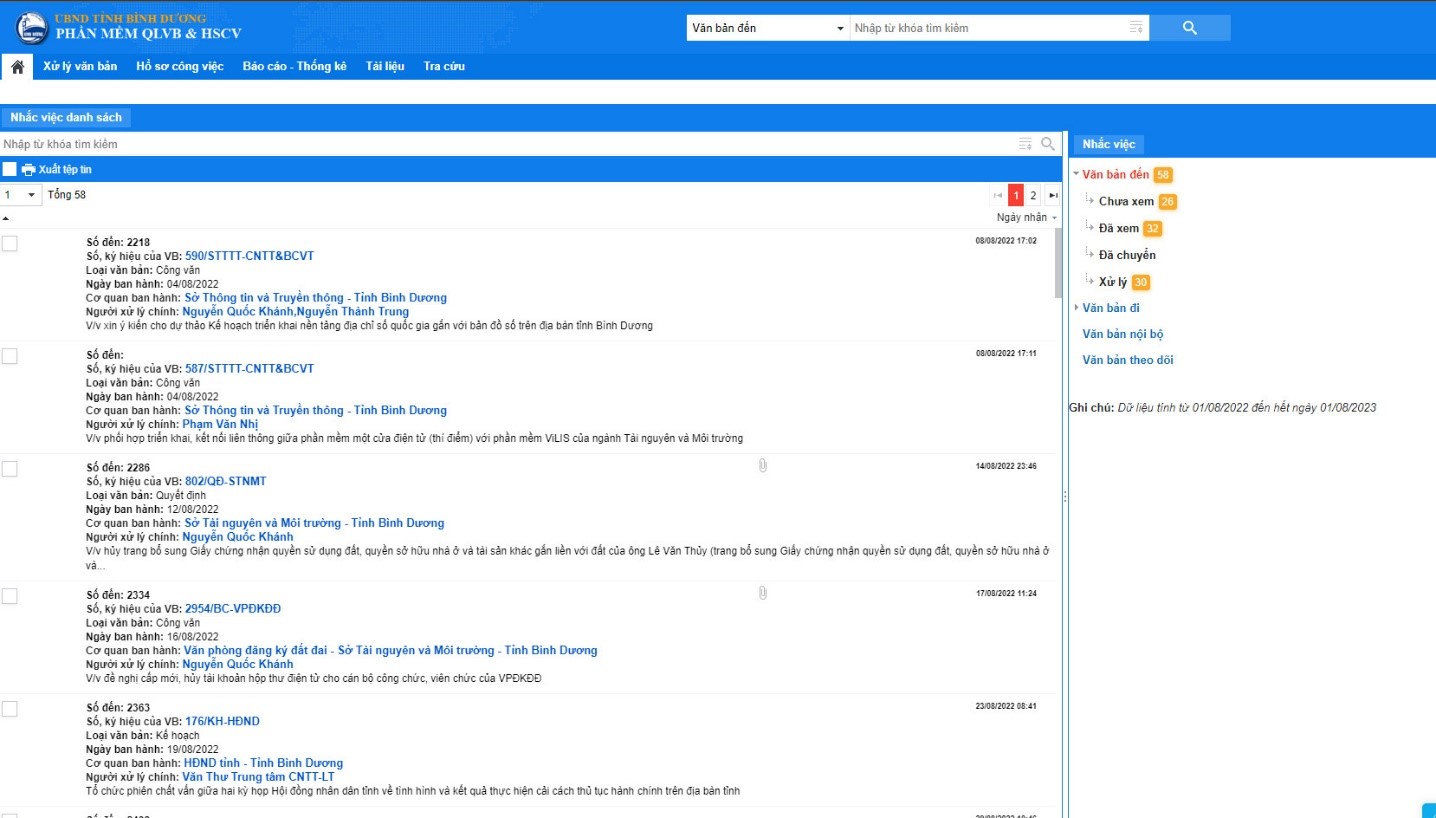Jump to last page using pagination arrow
The width and height of the screenshot is (1436, 818).
point(1053,195)
